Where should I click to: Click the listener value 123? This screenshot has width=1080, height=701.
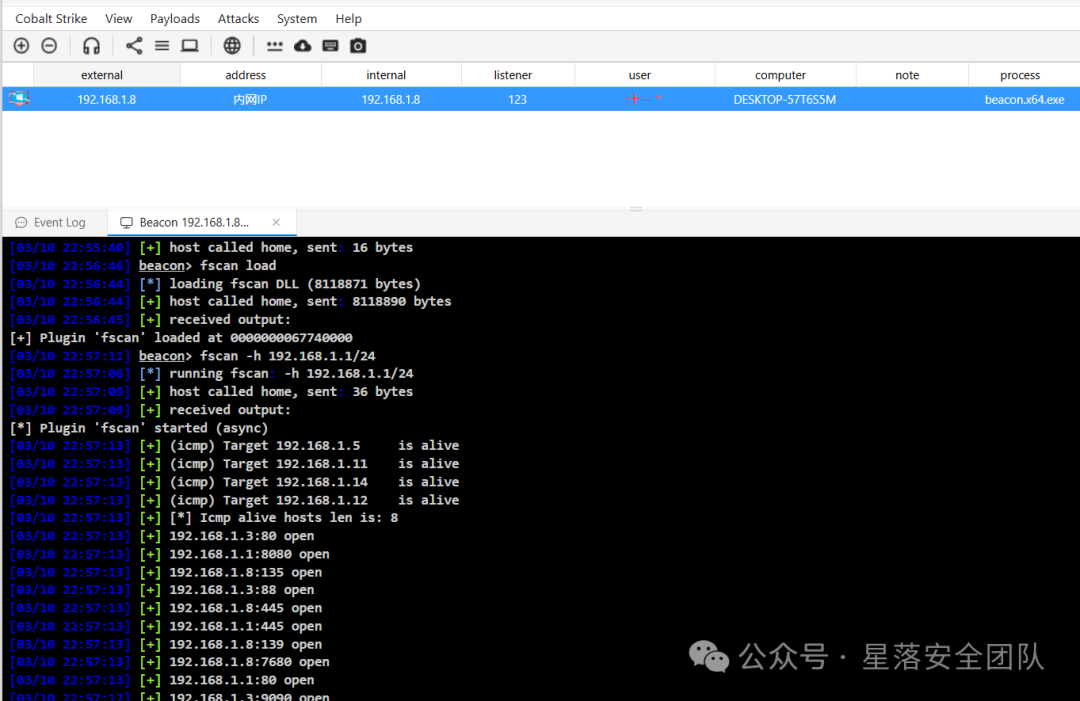(x=517, y=99)
